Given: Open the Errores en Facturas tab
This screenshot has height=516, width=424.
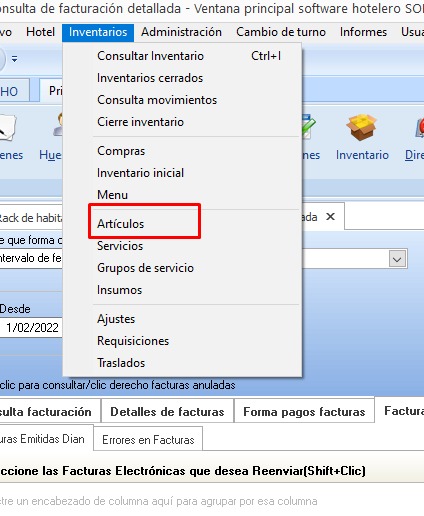Looking at the screenshot, I should click(148, 440).
